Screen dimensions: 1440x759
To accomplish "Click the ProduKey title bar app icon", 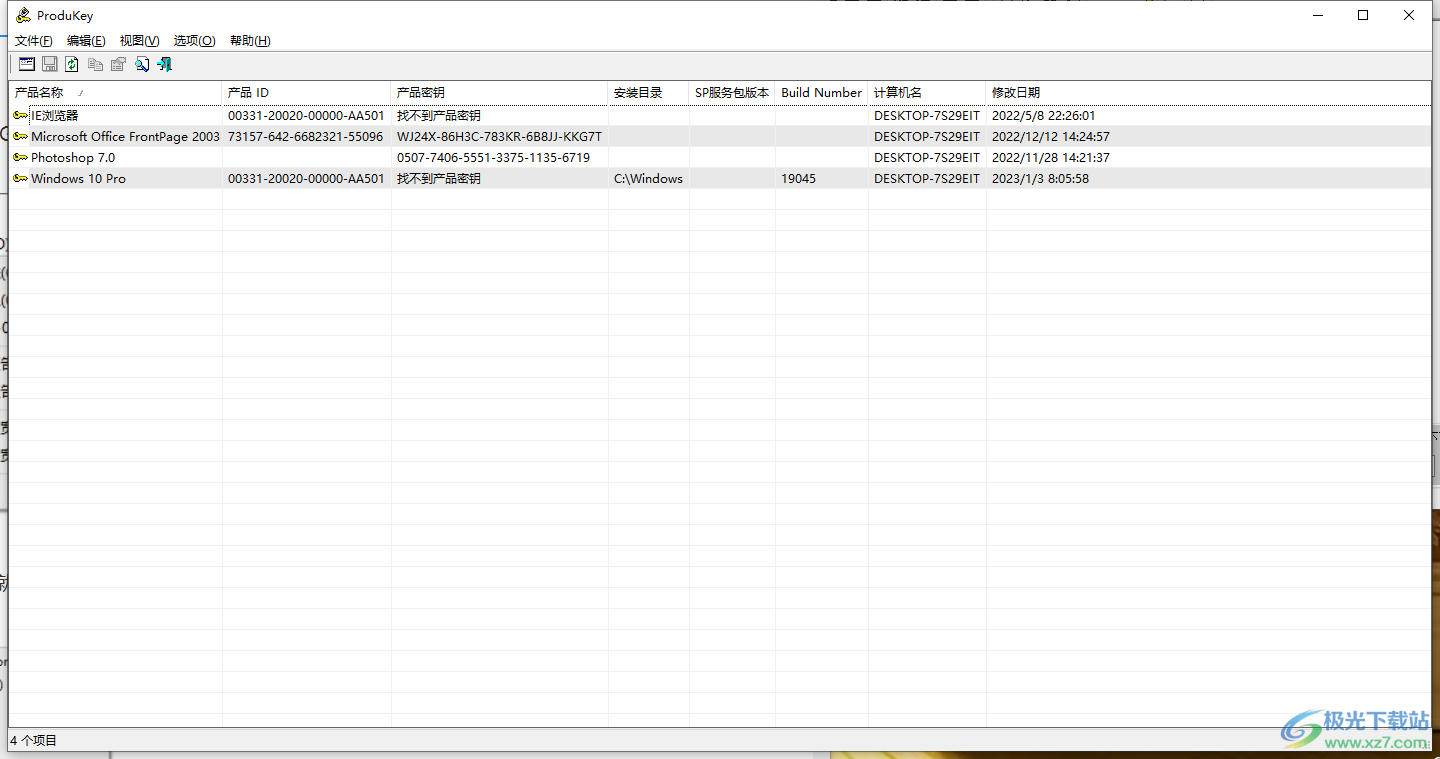I will (x=23, y=15).
